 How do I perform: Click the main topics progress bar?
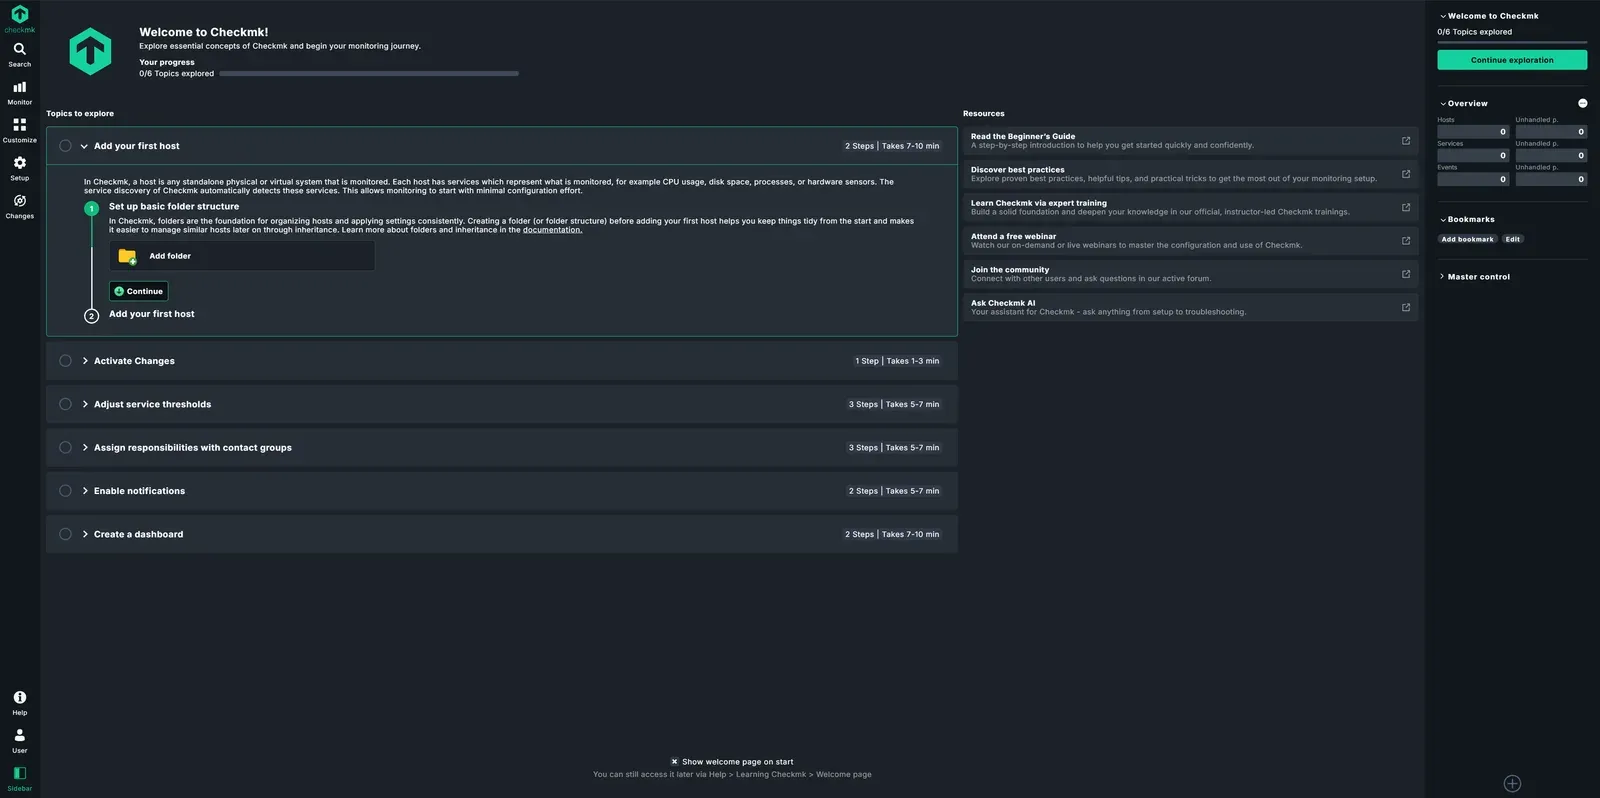click(x=369, y=74)
